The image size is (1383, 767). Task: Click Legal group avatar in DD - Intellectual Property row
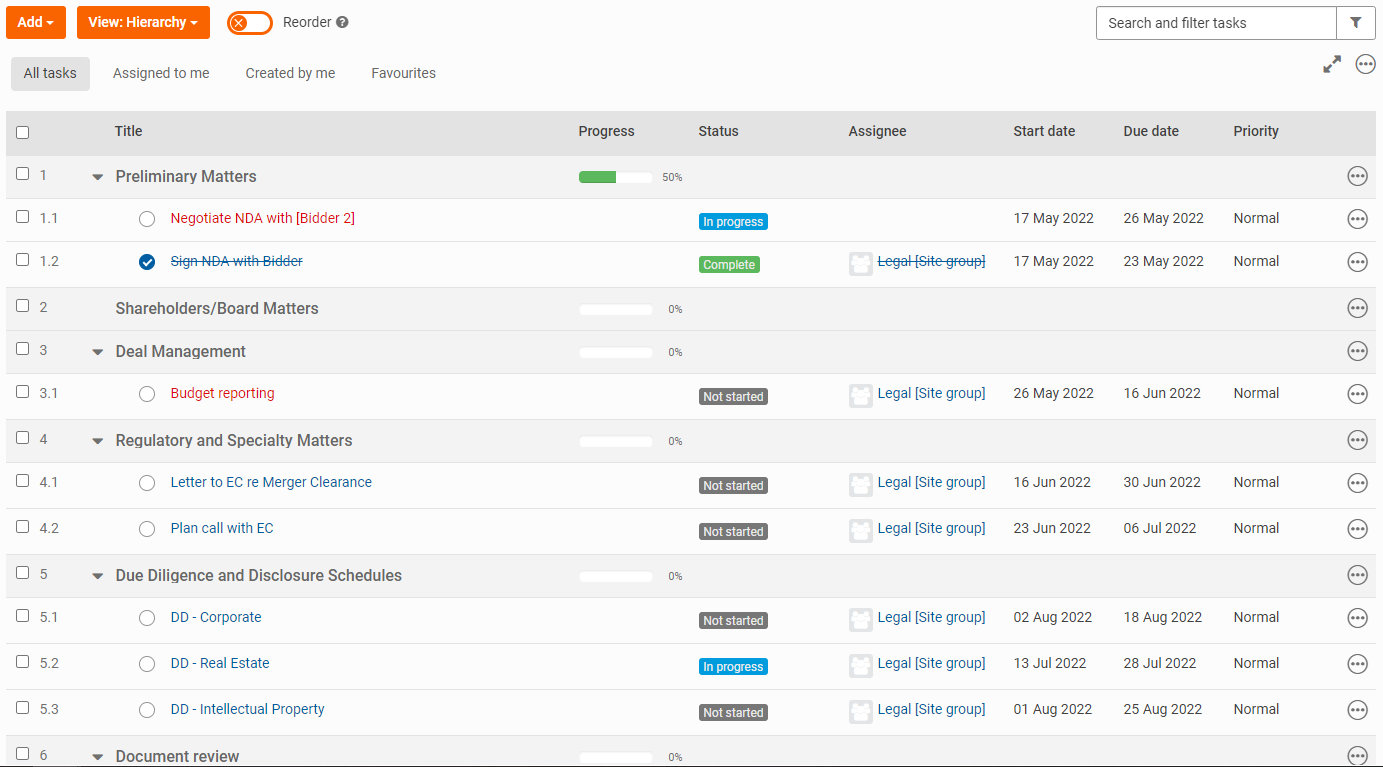click(860, 711)
